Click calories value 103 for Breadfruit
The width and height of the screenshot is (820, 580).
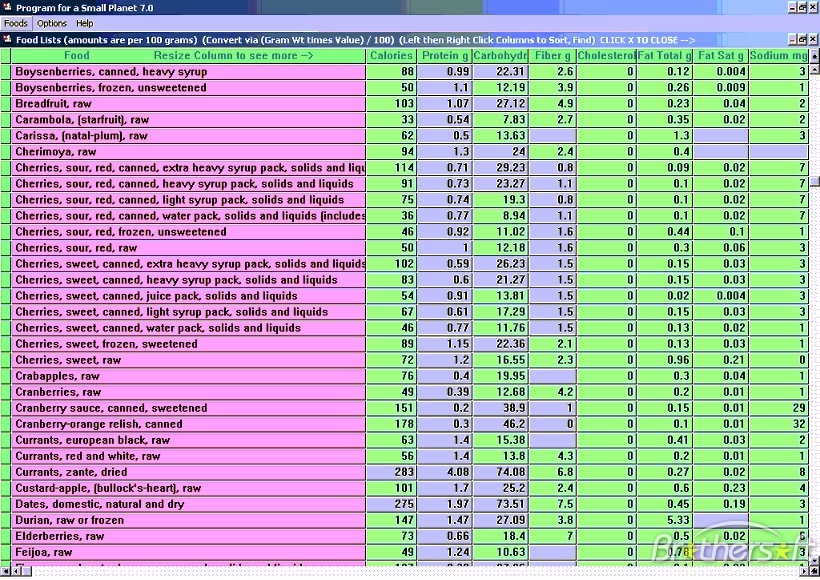tap(391, 104)
